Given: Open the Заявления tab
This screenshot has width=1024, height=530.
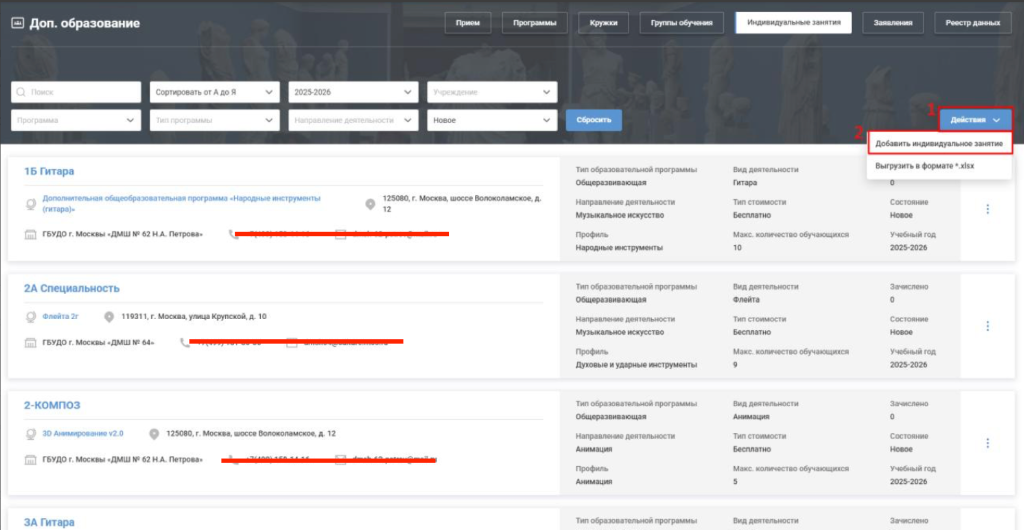Looking at the screenshot, I should (892, 23).
